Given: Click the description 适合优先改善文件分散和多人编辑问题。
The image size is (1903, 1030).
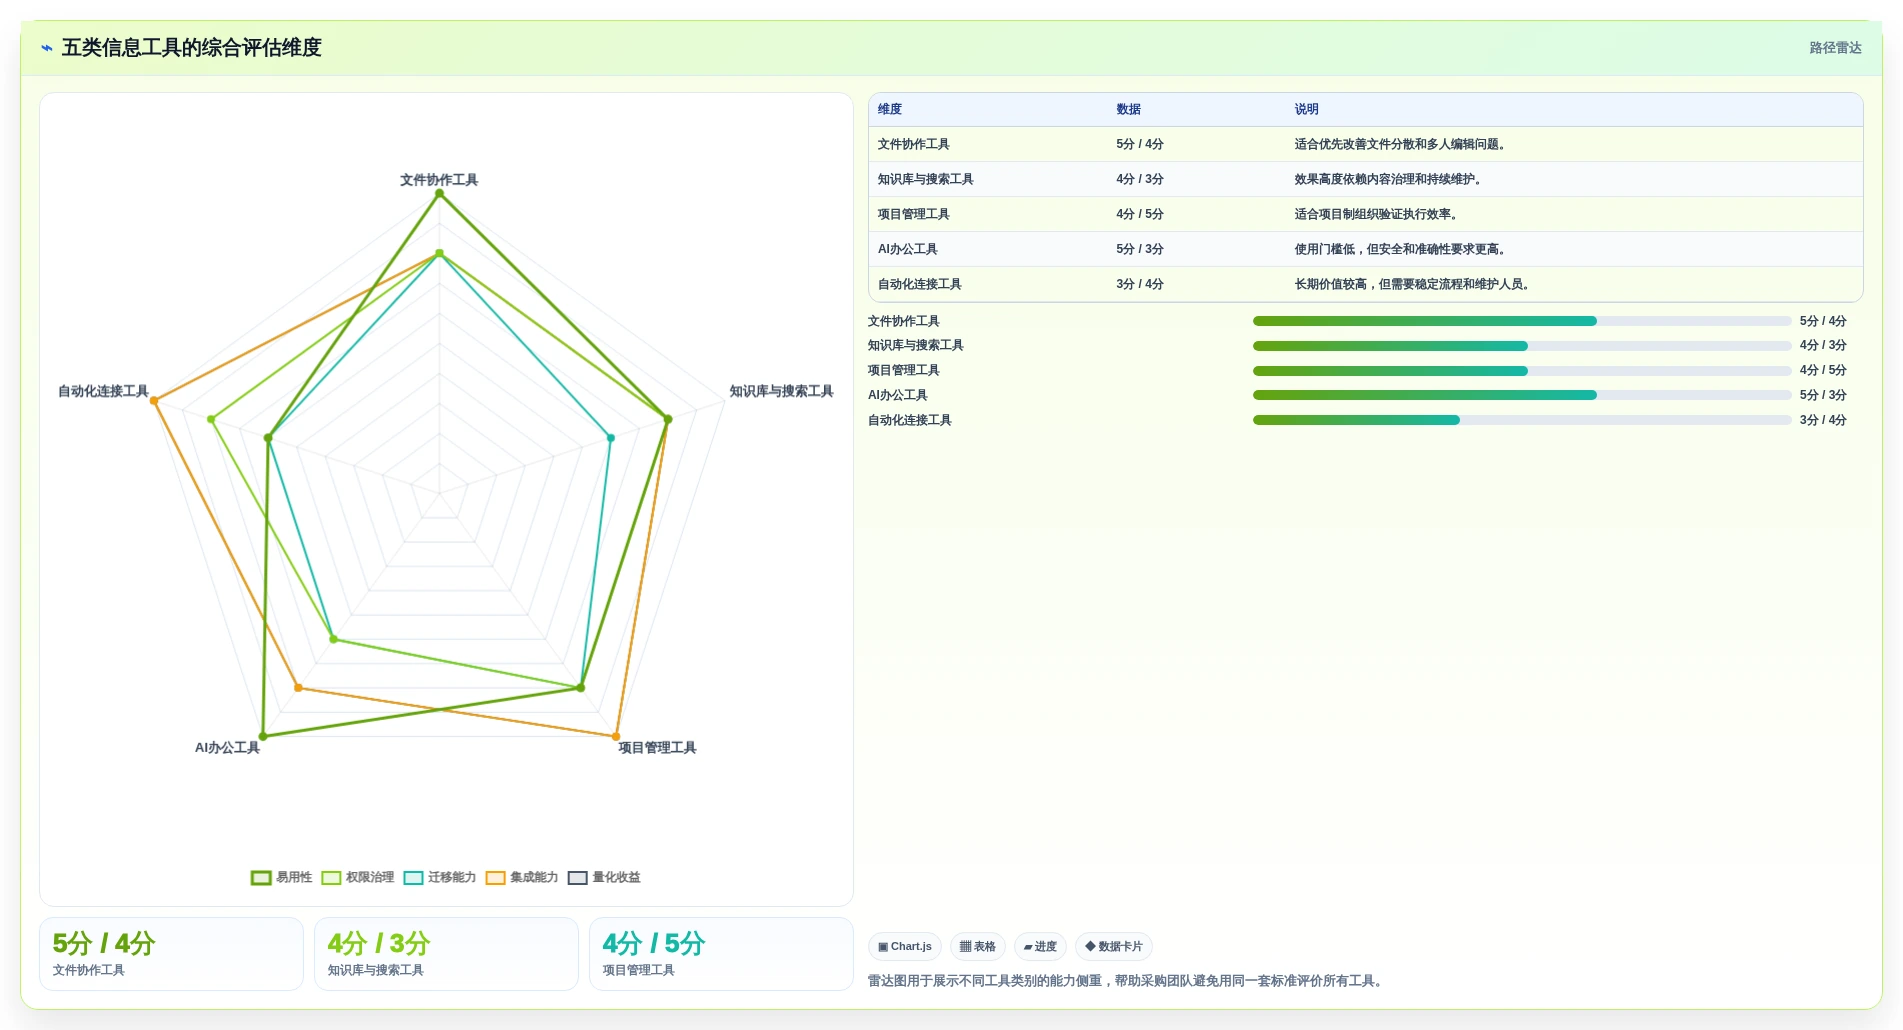Looking at the screenshot, I should pyautogui.click(x=1400, y=144).
